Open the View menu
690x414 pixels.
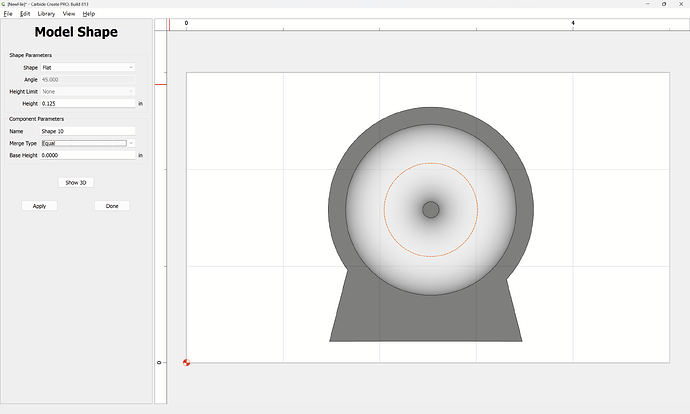pos(69,14)
